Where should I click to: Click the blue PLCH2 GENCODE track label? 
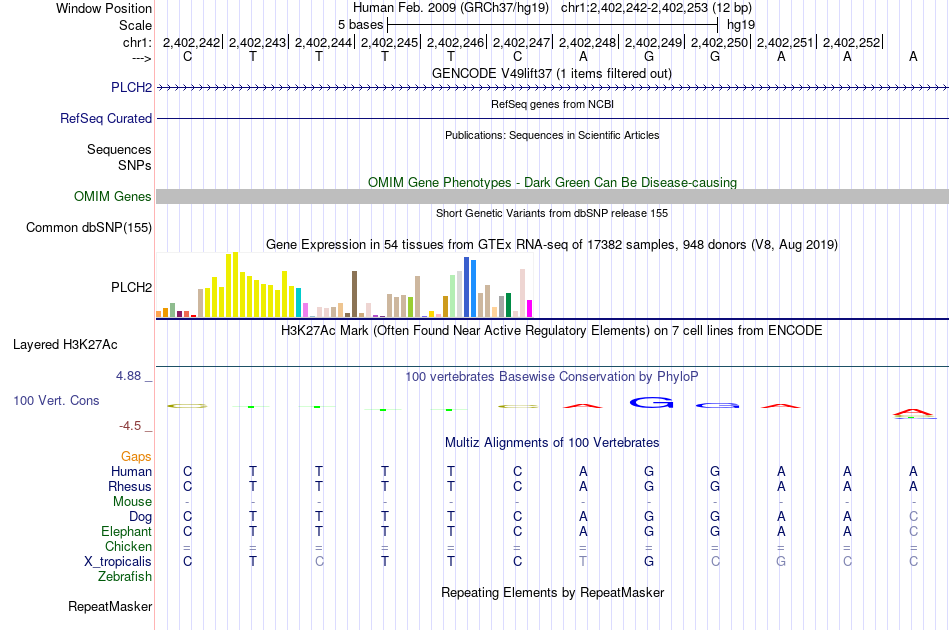[x=131, y=87]
